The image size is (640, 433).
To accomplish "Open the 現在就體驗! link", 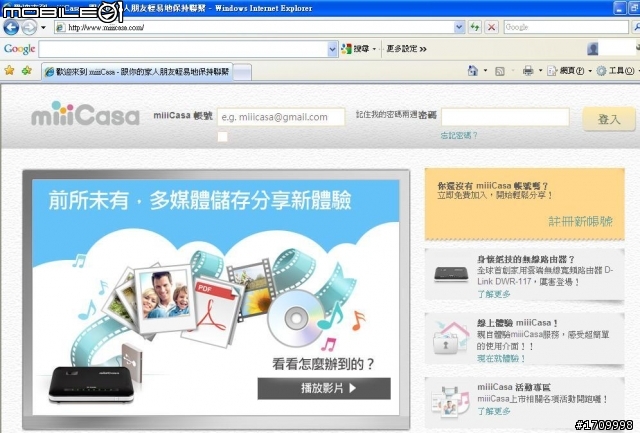I will coord(501,358).
